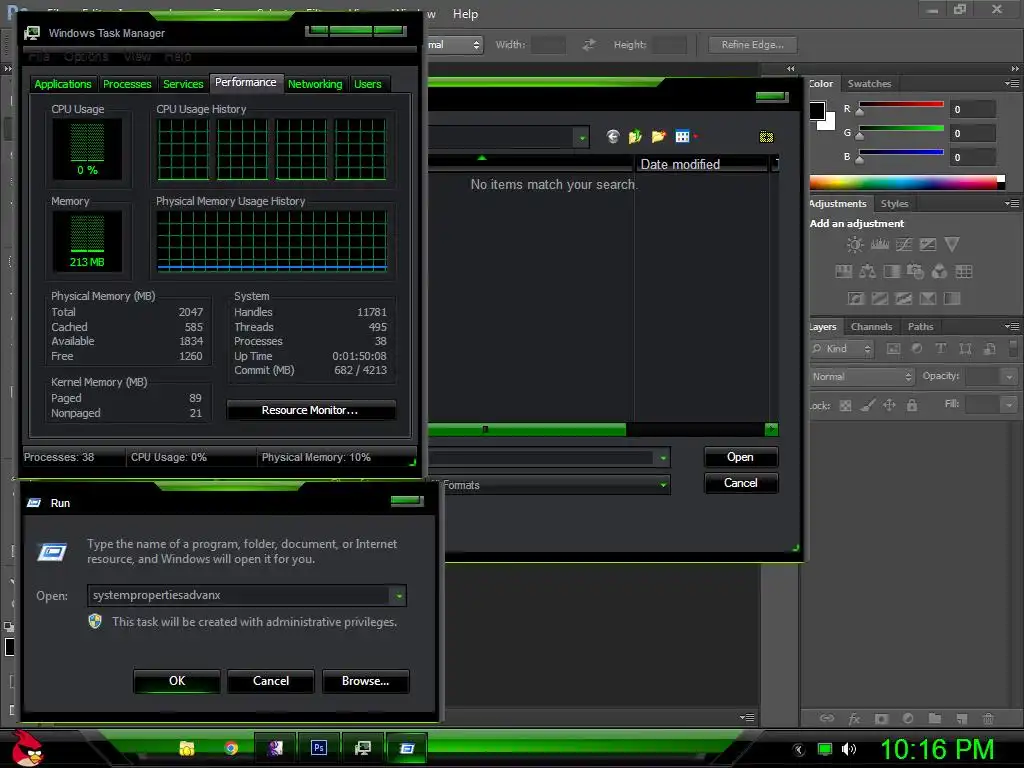1024x768 pixels.
Task: Open the Opacity dropdown arrow
Action: 1010,377
